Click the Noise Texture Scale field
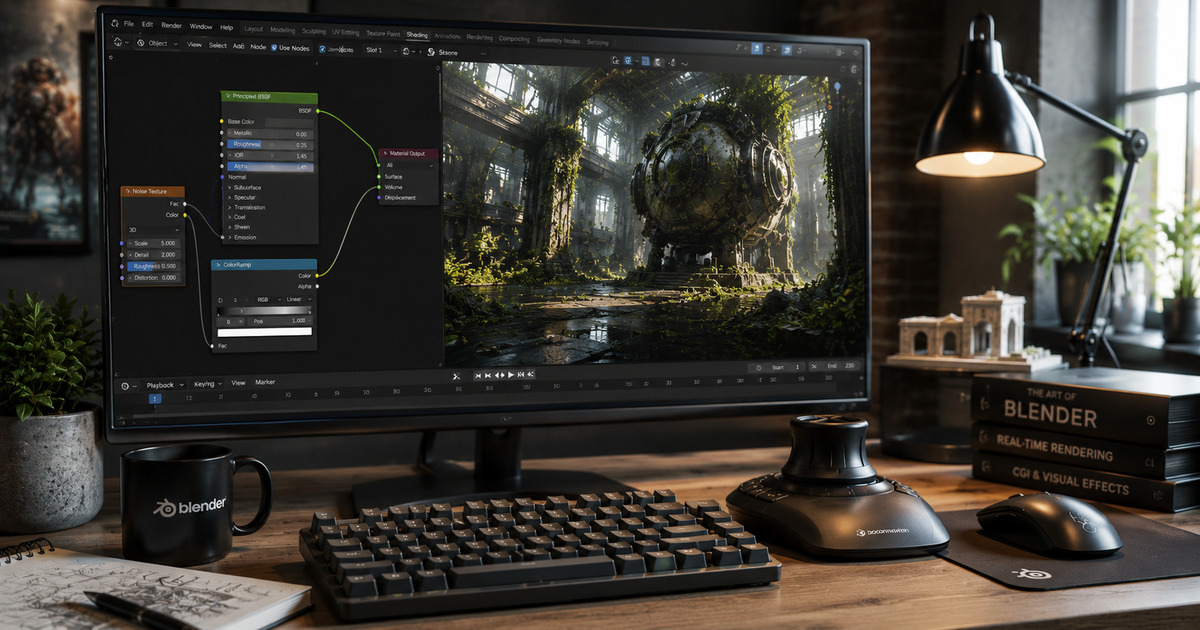 153,243
